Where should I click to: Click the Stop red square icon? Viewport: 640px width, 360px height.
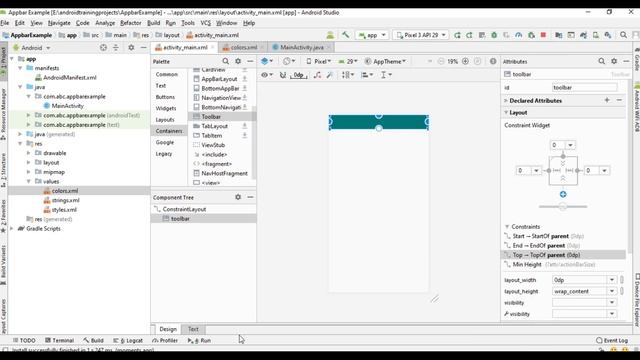click(543, 35)
